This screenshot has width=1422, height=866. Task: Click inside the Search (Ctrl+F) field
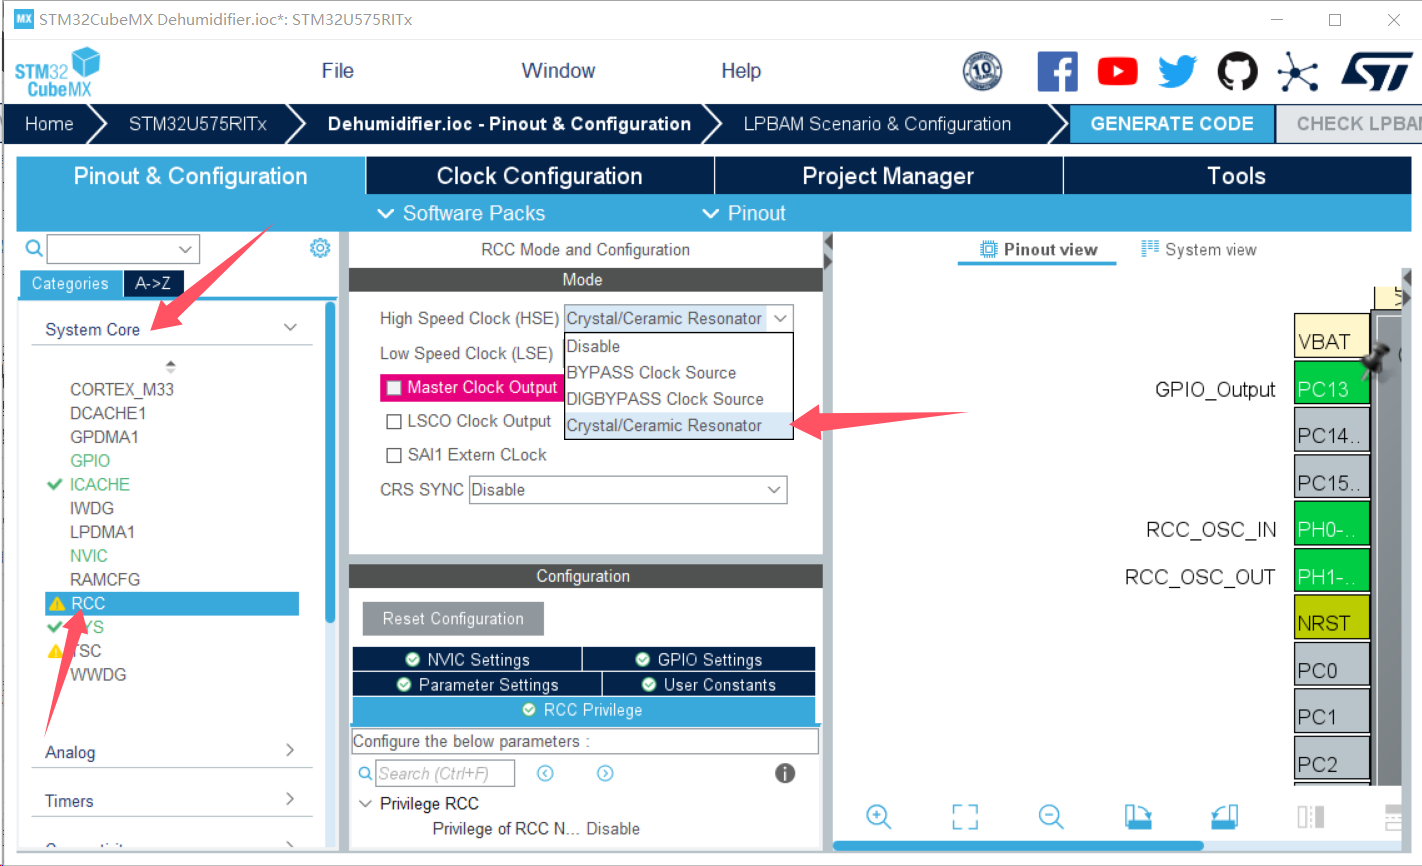coord(445,773)
